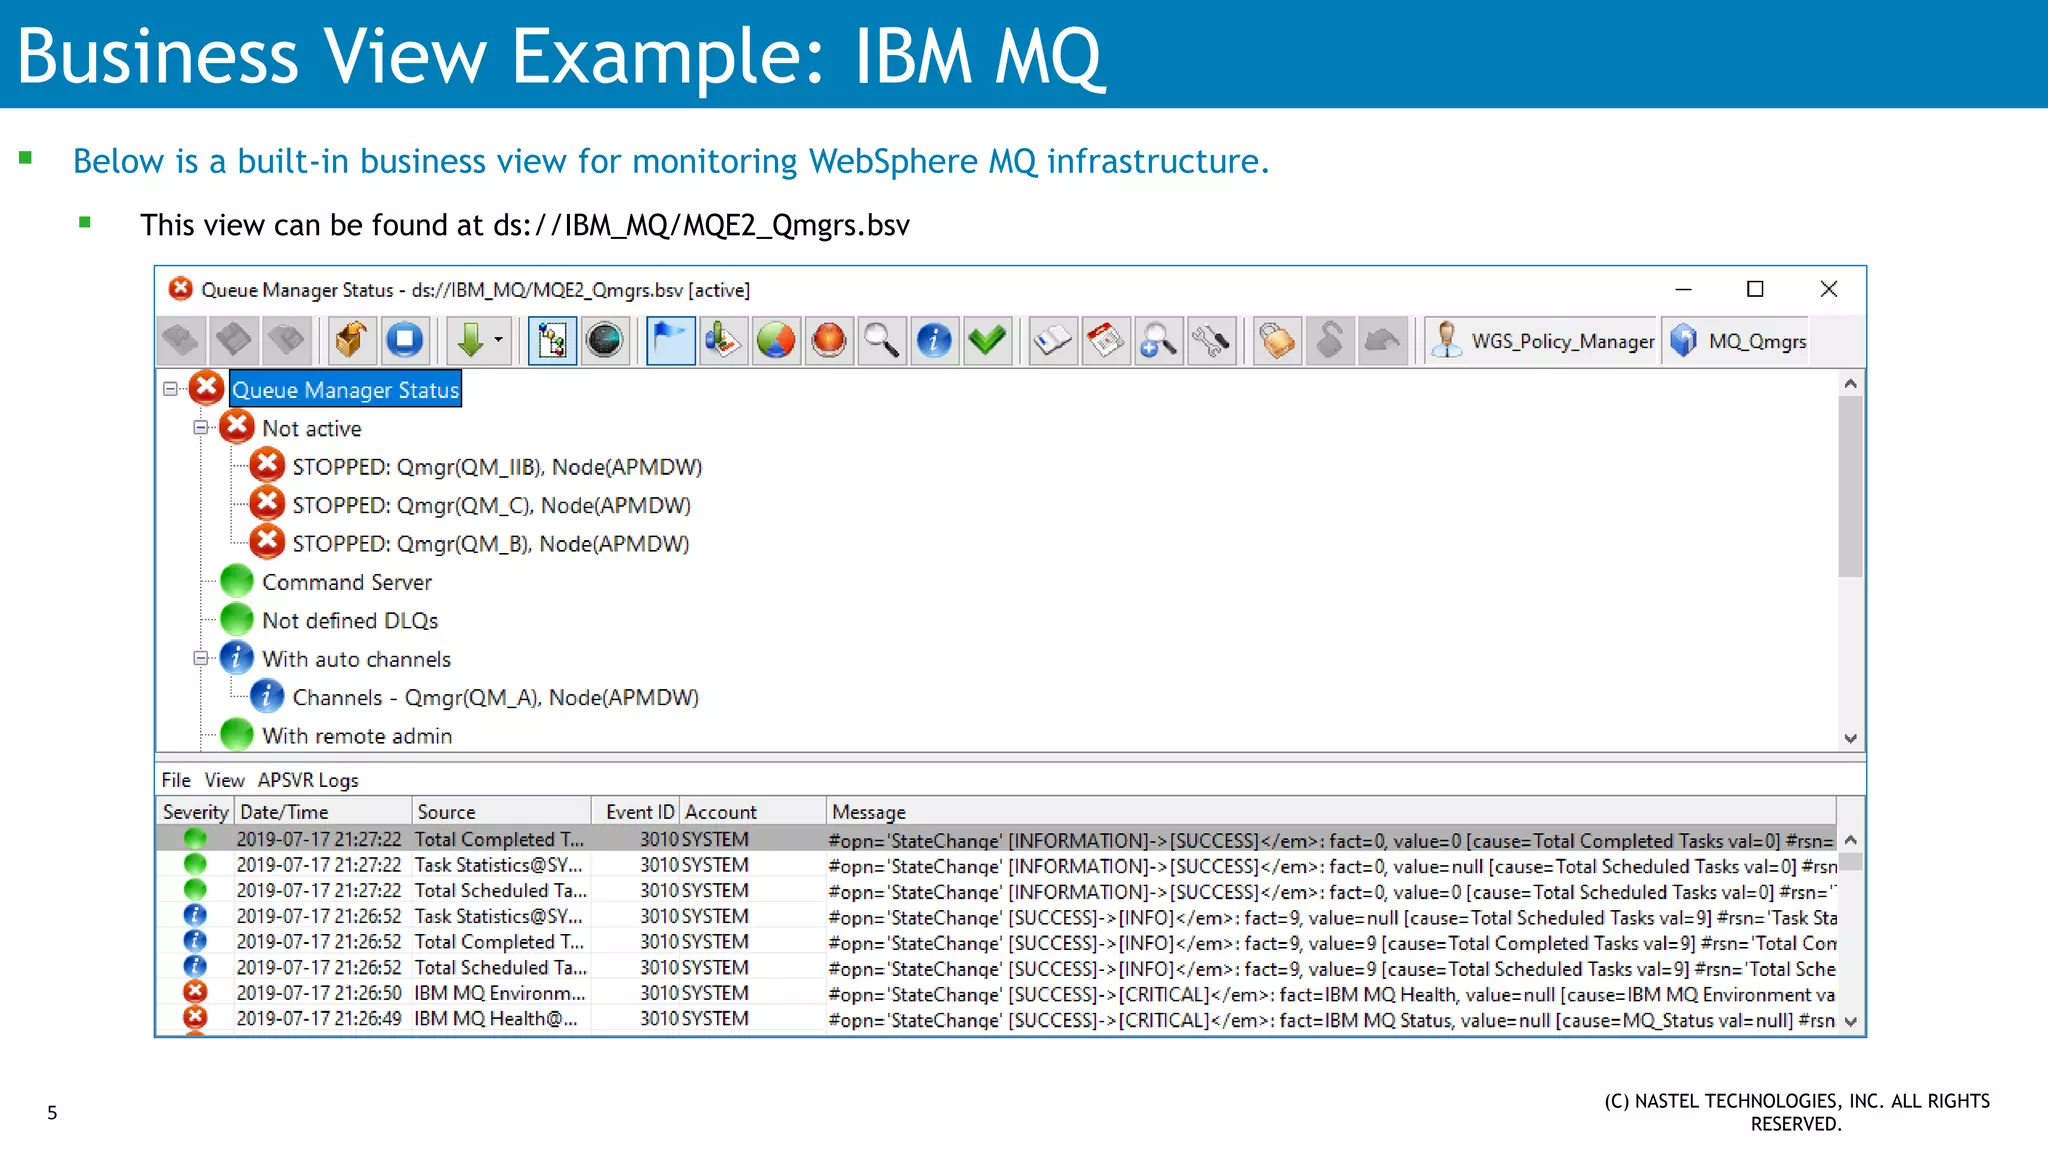The width and height of the screenshot is (2048, 1152).
Task: Click the red alarm button icon
Action: pyautogui.click(x=829, y=341)
